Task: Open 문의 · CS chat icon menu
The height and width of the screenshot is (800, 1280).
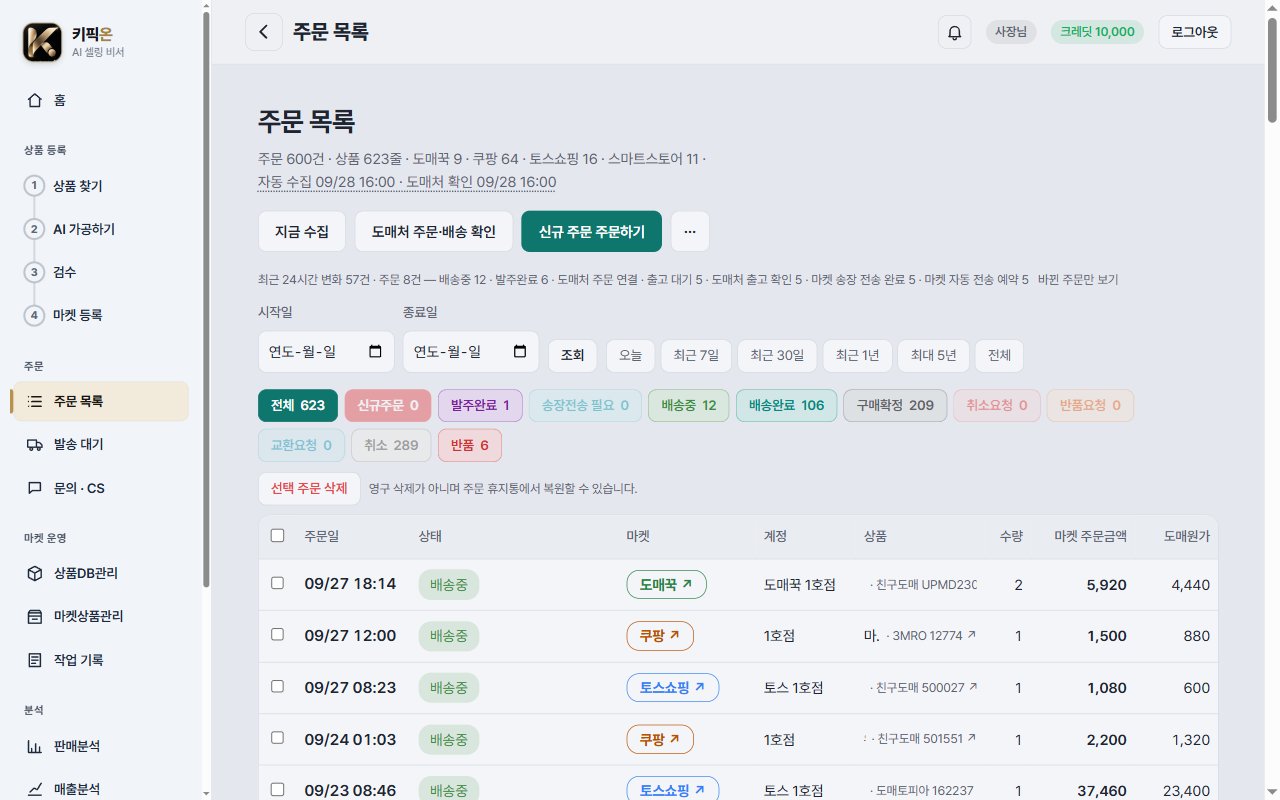Action: tap(99, 488)
